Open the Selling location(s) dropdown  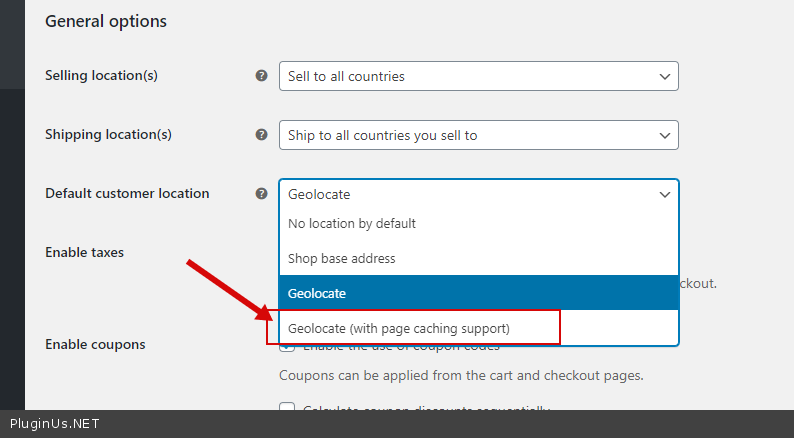click(478, 76)
